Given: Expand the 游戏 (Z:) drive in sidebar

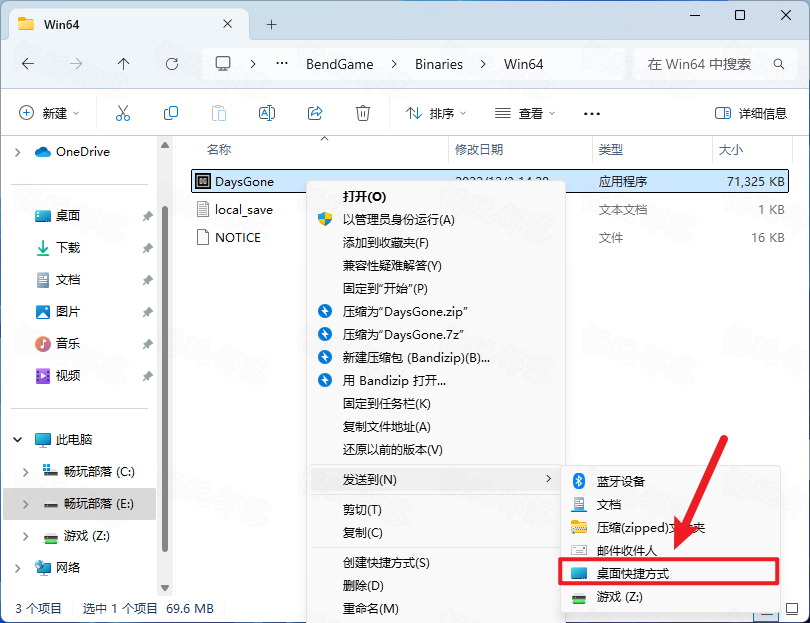Looking at the screenshot, I should click(25, 536).
